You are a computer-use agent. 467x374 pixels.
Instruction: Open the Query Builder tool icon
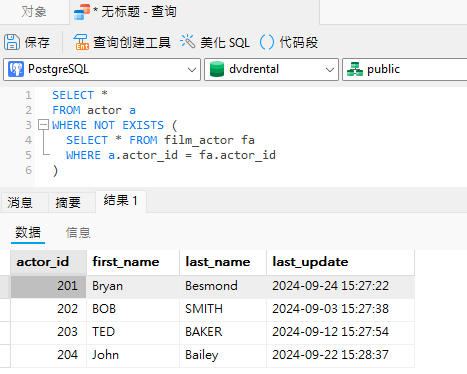pos(81,42)
